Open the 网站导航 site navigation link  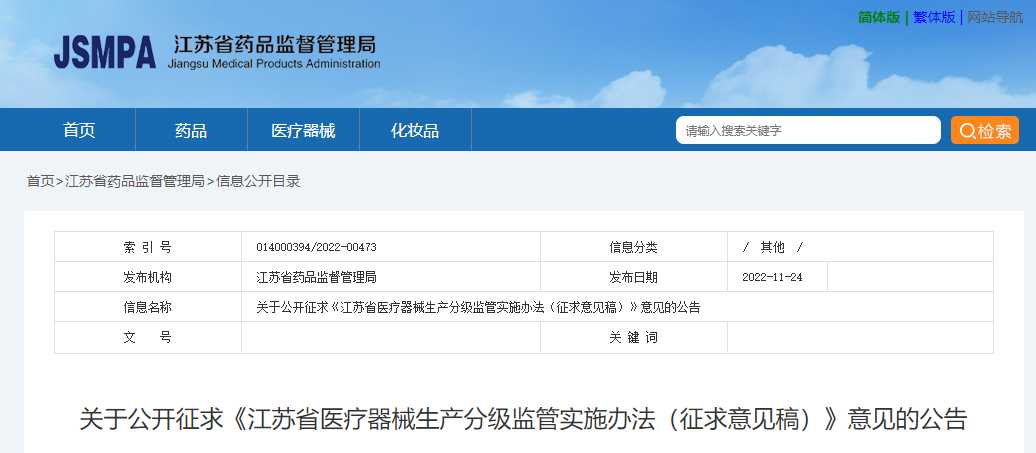pos(995,18)
